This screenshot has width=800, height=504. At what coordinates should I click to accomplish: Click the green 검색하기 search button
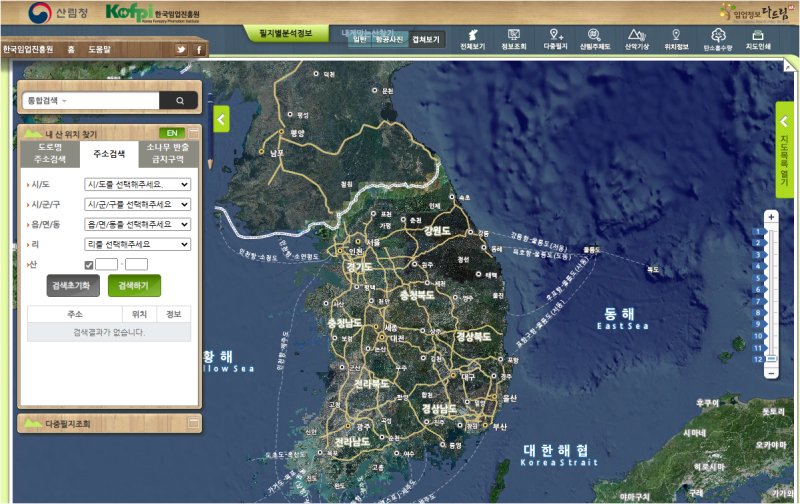click(x=134, y=286)
